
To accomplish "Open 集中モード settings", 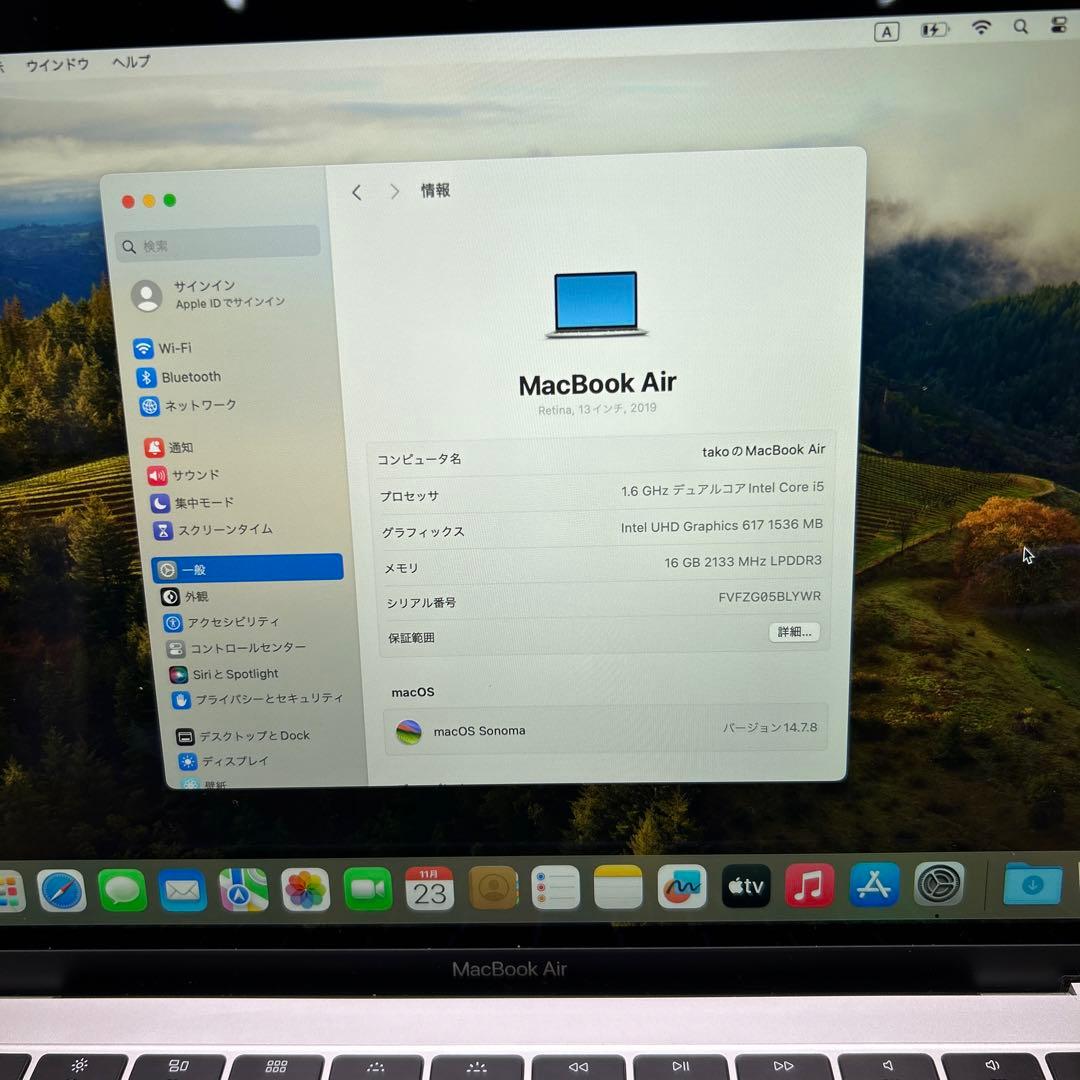I will 203,502.
